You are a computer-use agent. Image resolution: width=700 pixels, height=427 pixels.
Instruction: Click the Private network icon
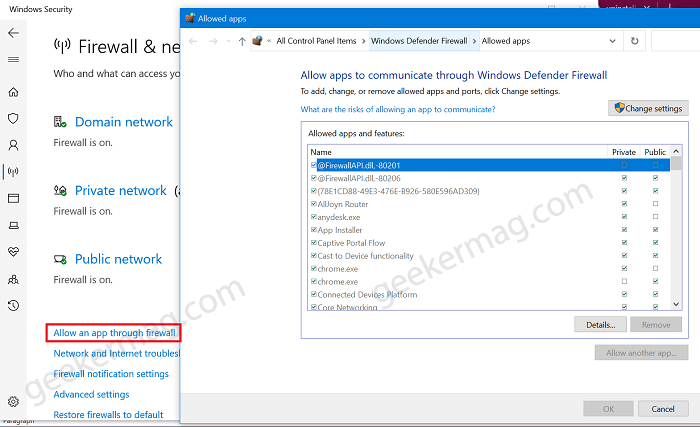click(60, 191)
